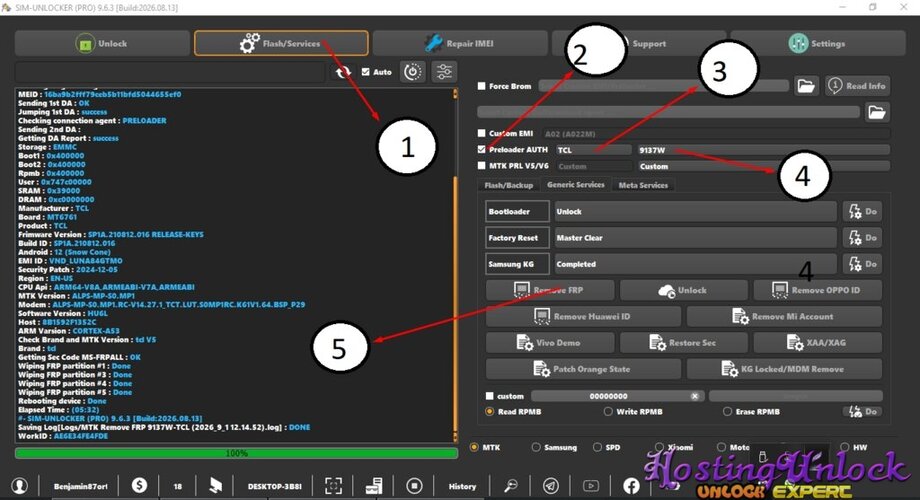This screenshot has width=920, height=500.
Task: Click the Bootloader Do gear icon
Action: 862,211
